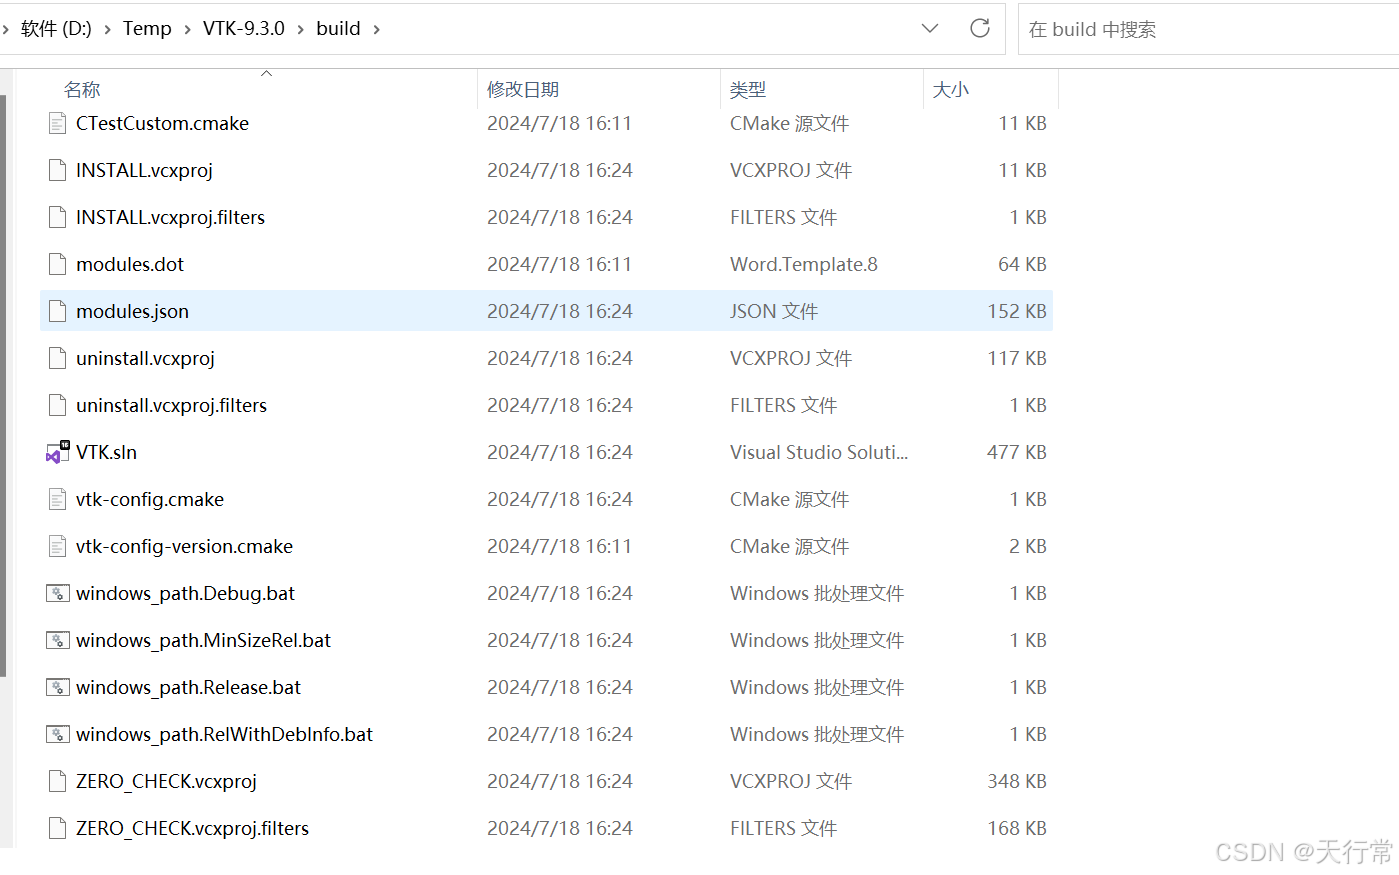Click the windows_path.RelWithDebInfo.bat batch icon
Viewport: 1399px width, 875px height.
click(58, 734)
